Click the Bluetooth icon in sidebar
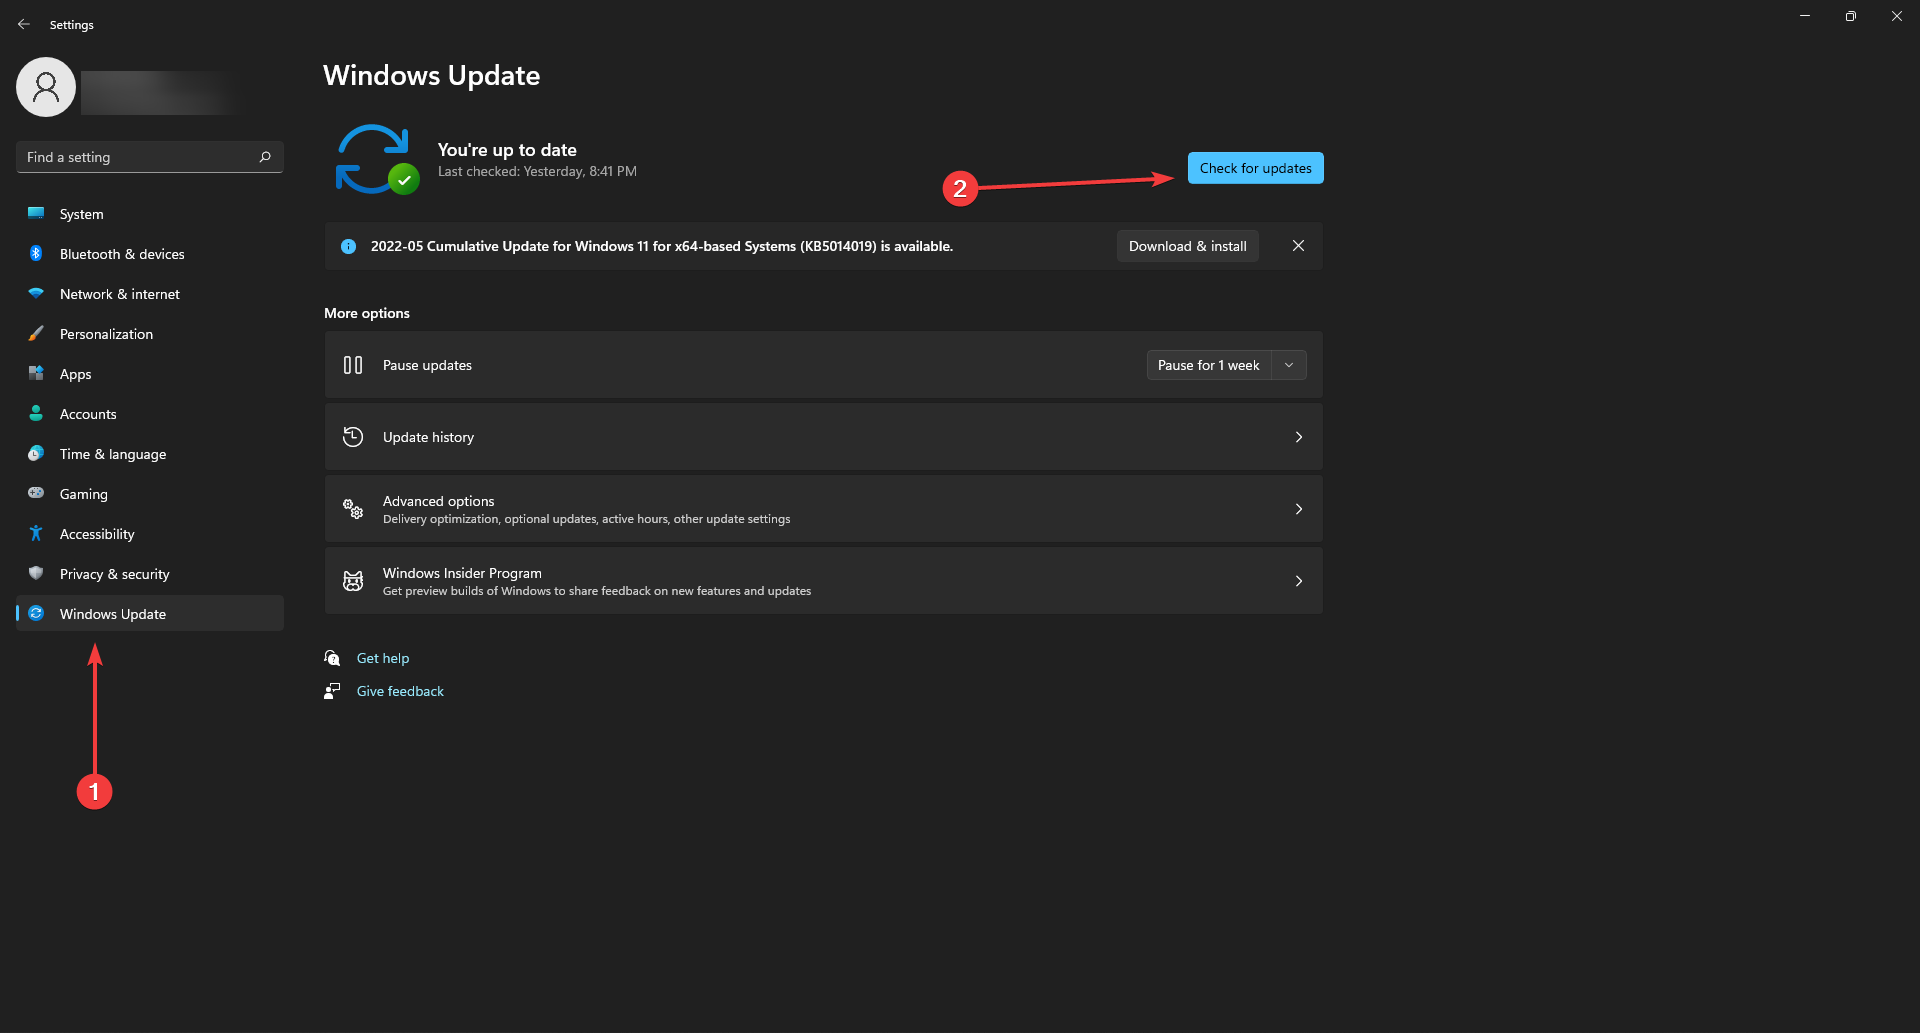This screenshot has height=1033, width=1920. (36, 253)
